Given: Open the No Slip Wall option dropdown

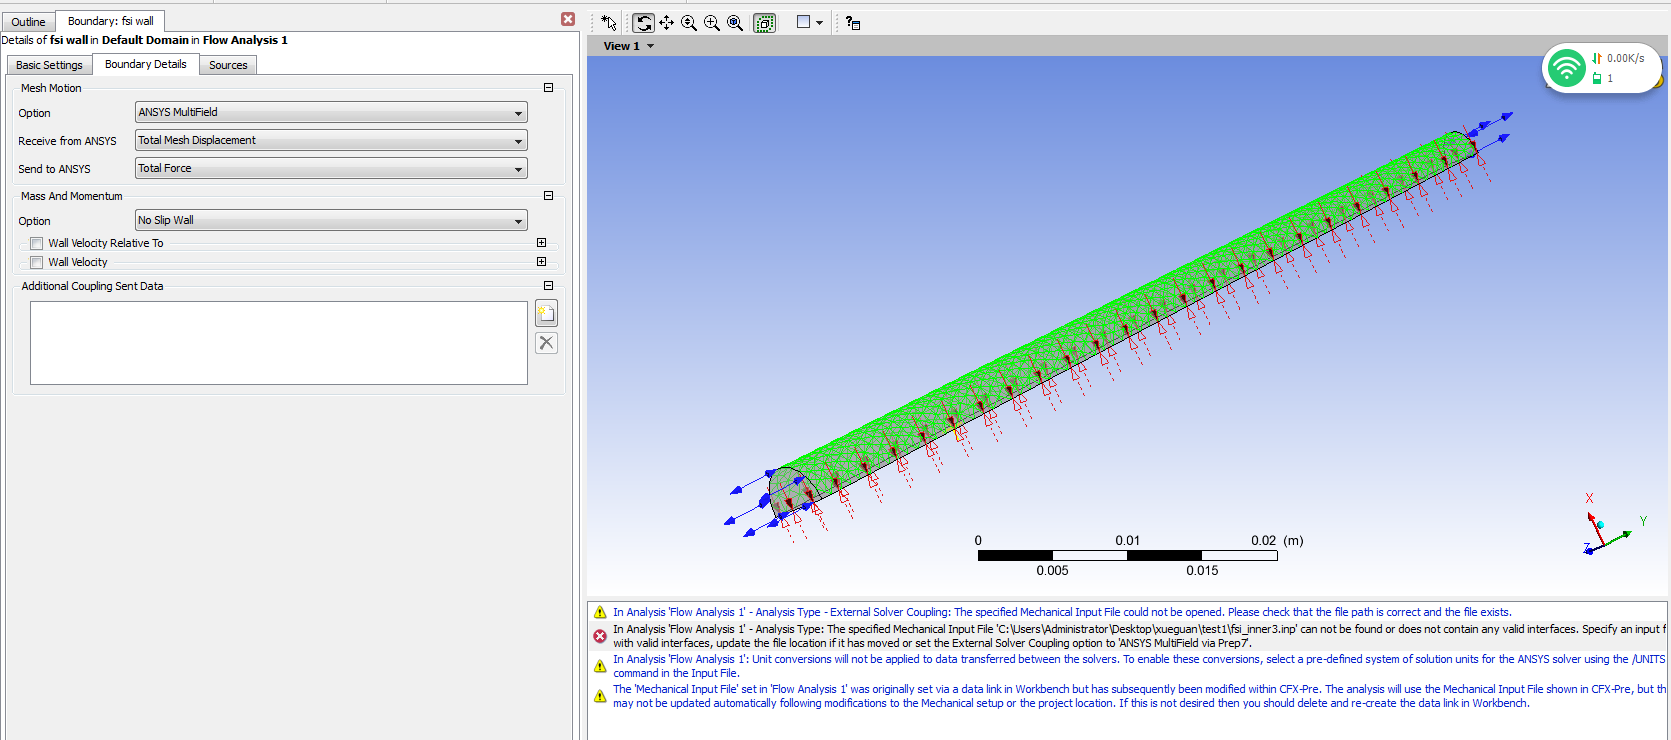Looking at the screenshot, I should [x=331, y=221].
